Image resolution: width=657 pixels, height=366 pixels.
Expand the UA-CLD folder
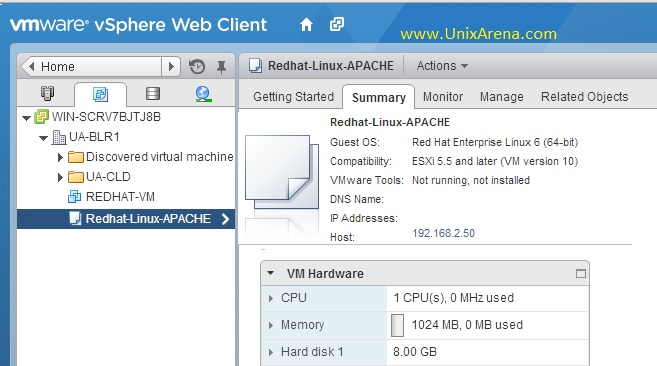[60, 177]
